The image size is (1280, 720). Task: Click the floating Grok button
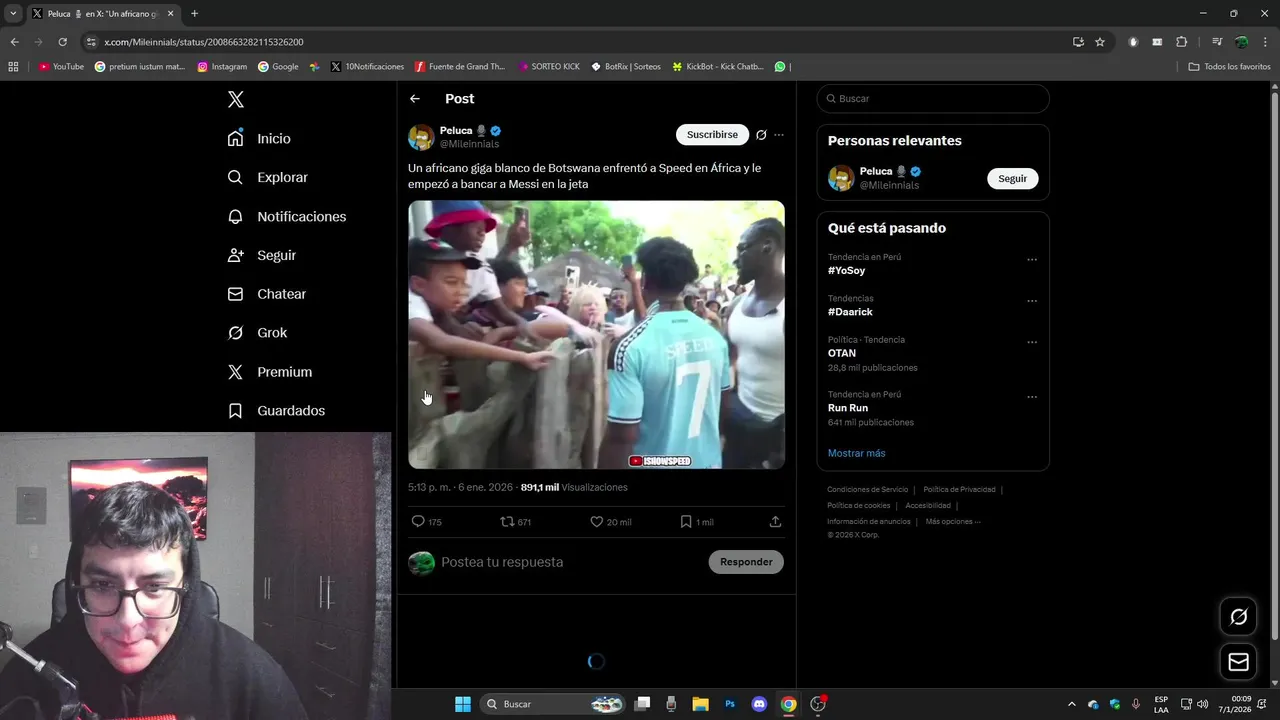[1238, 617]
